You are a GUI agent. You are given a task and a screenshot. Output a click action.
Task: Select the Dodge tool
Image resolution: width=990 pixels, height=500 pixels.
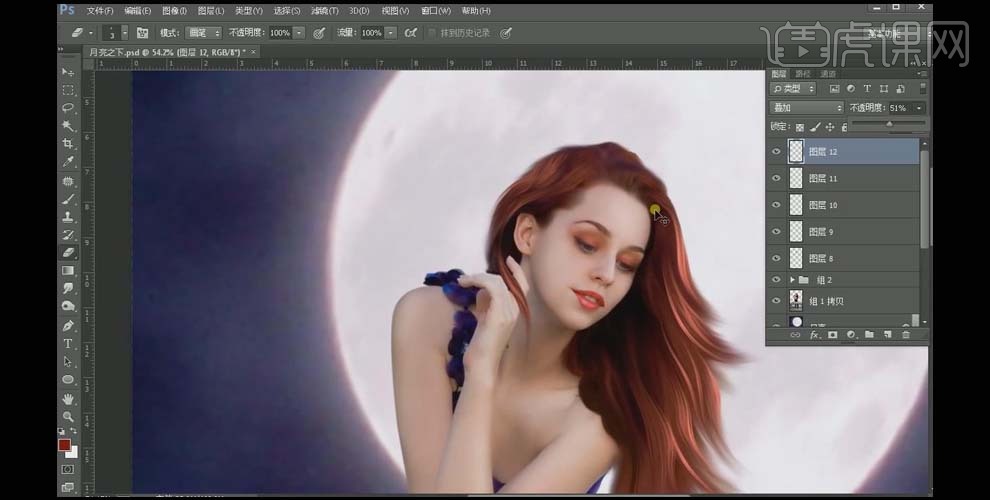pos(68,306)
